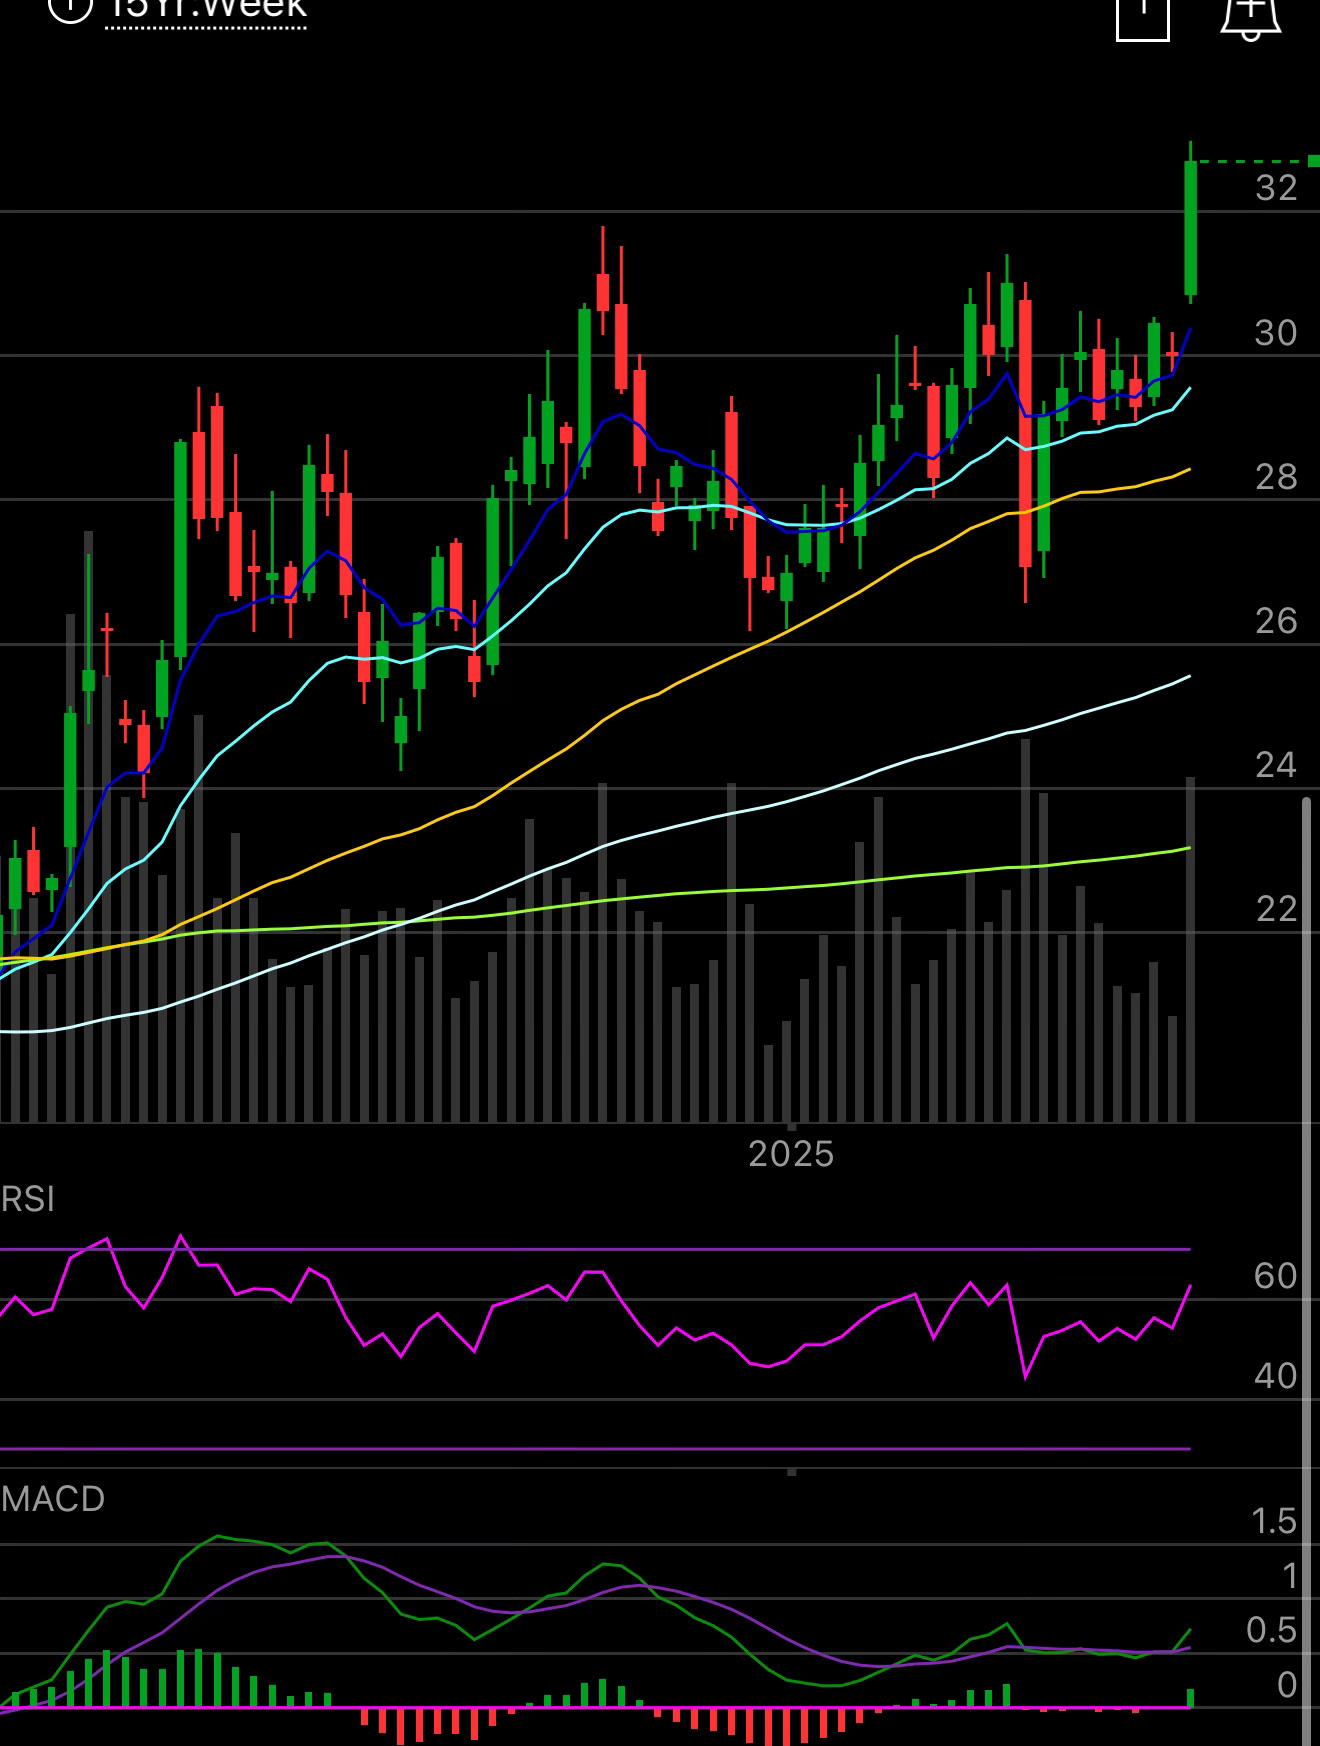Tap the MACD 1.5 scale label
The image size is (1320, 1746).
1274,1521
